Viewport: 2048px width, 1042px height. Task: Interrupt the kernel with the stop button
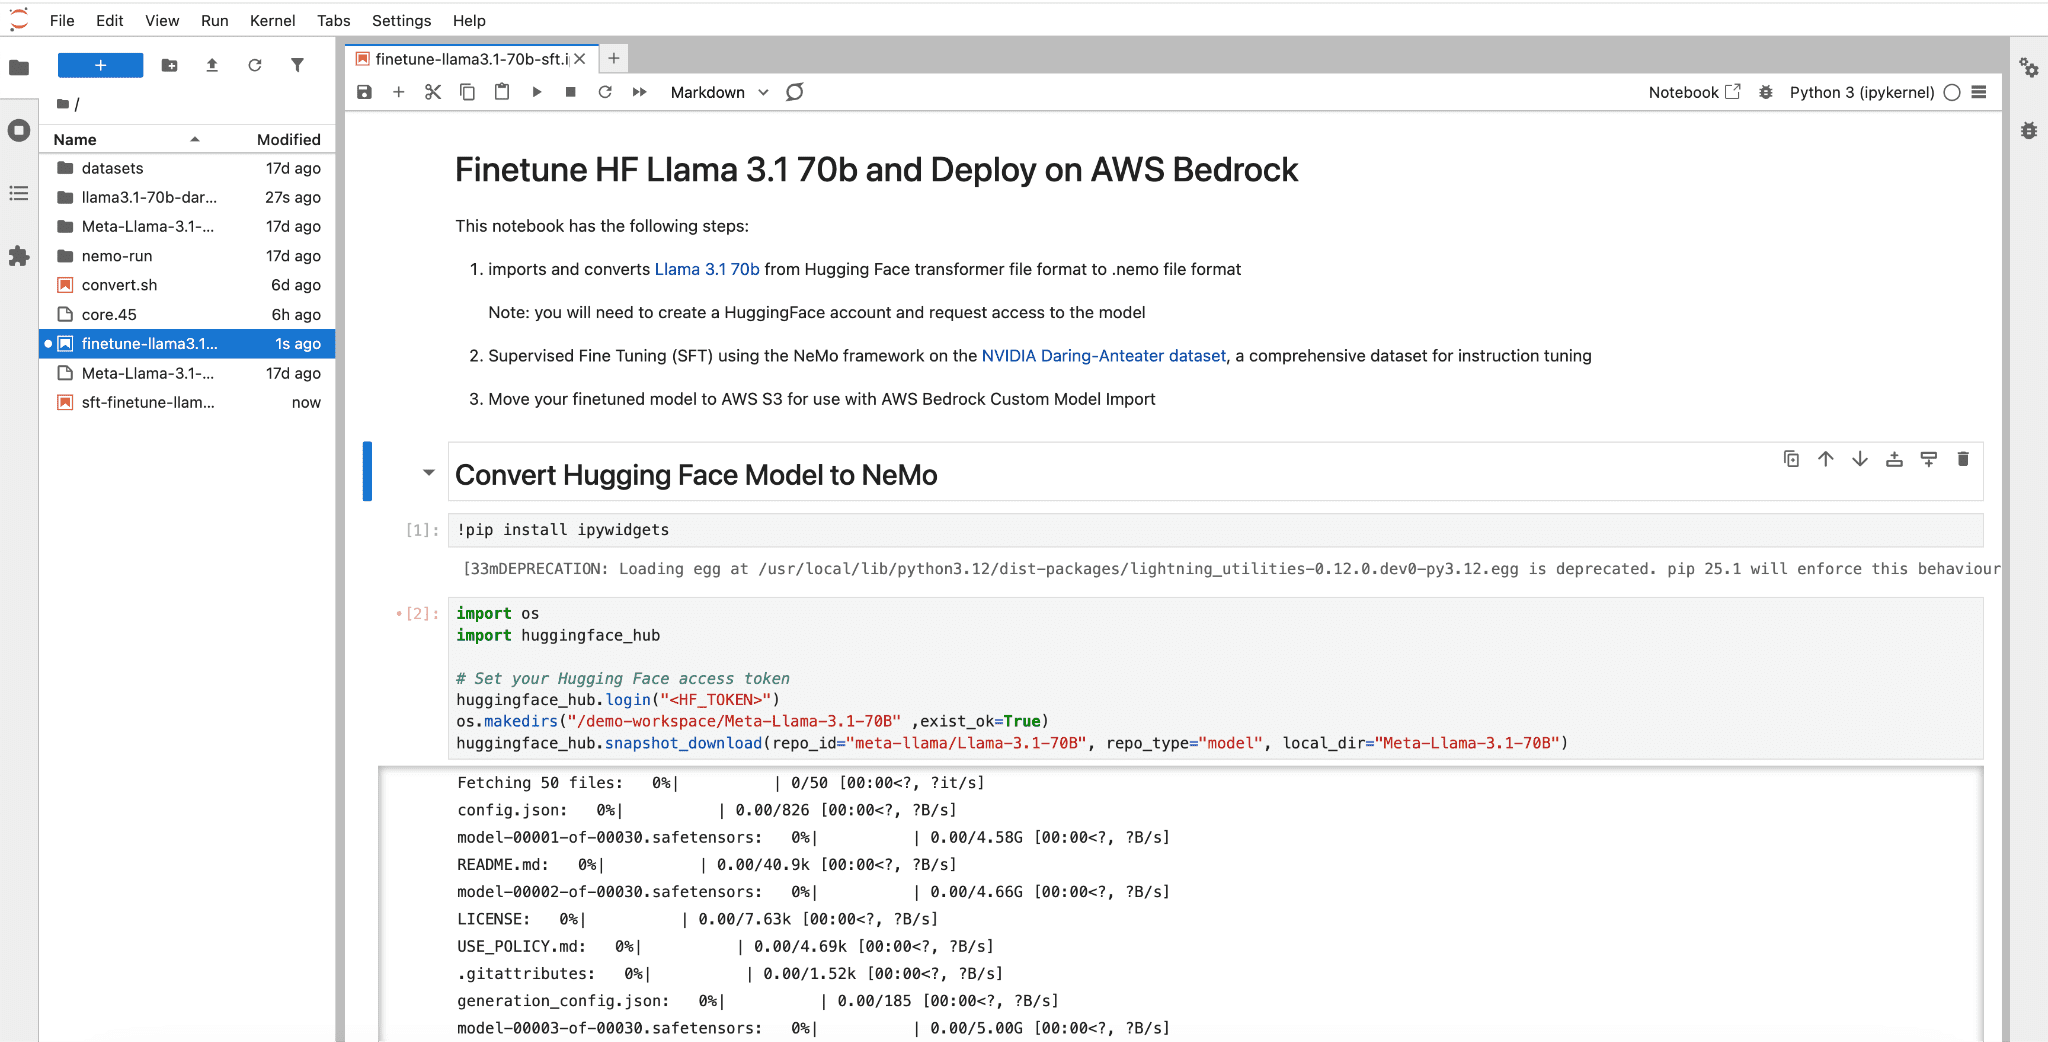pos(570,92)
